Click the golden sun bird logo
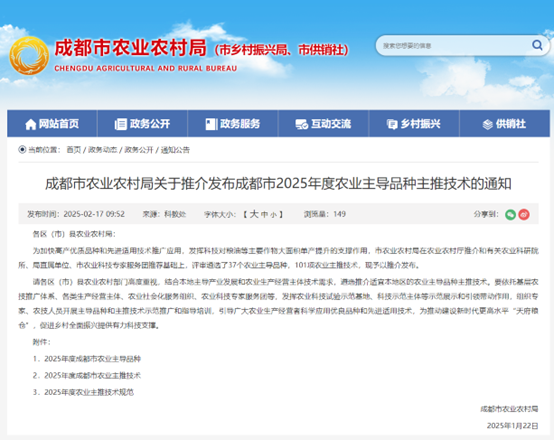This screenshot has height=440, width=554. (29, 56)
